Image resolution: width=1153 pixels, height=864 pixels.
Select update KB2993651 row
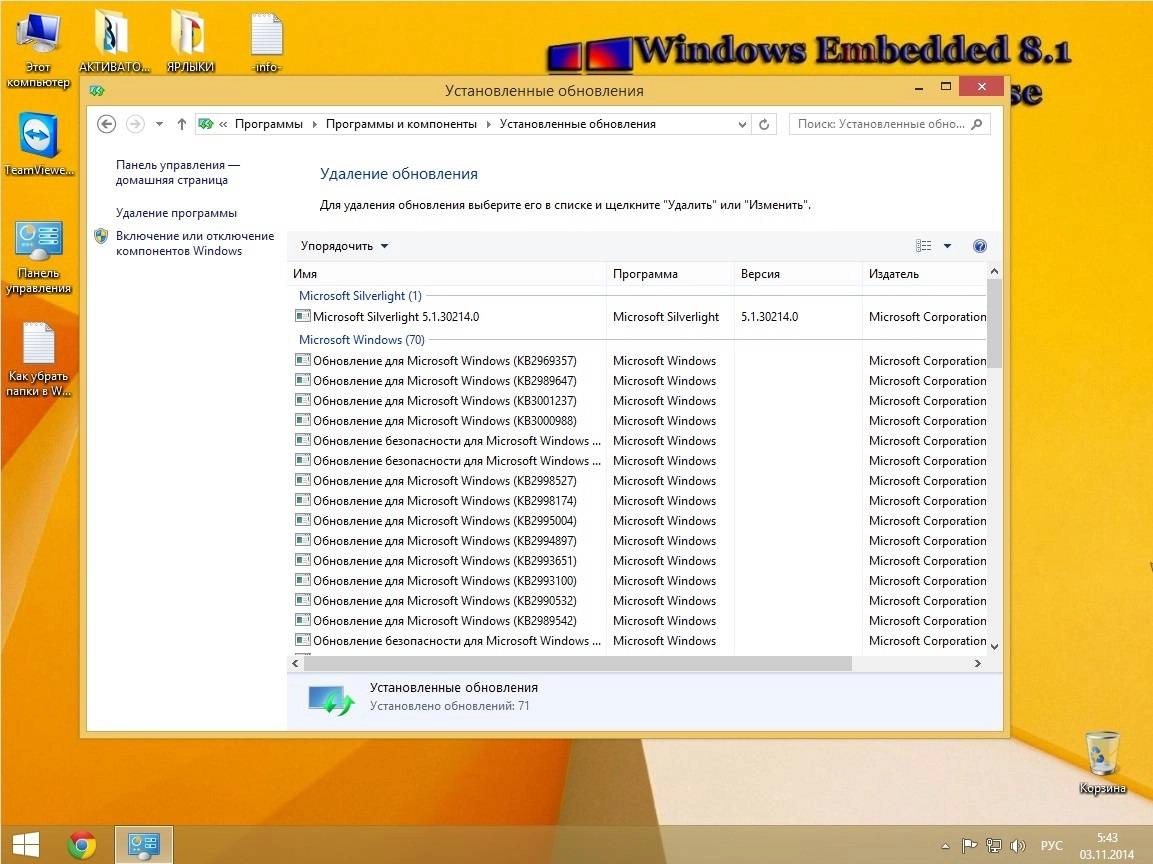[638, 560]
